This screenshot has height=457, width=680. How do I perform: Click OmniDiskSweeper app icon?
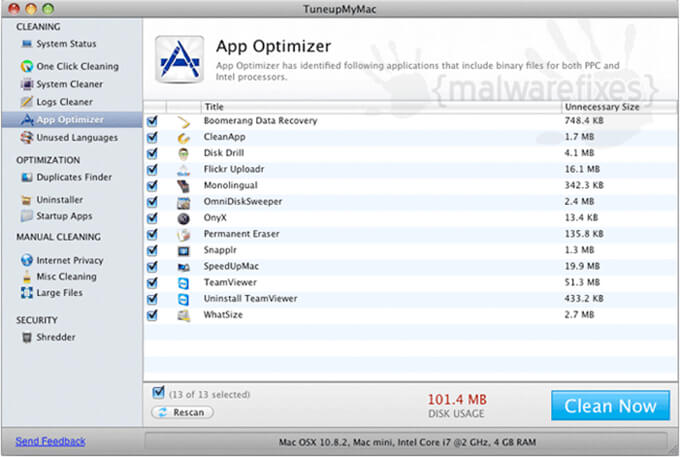tap(184, 202)
